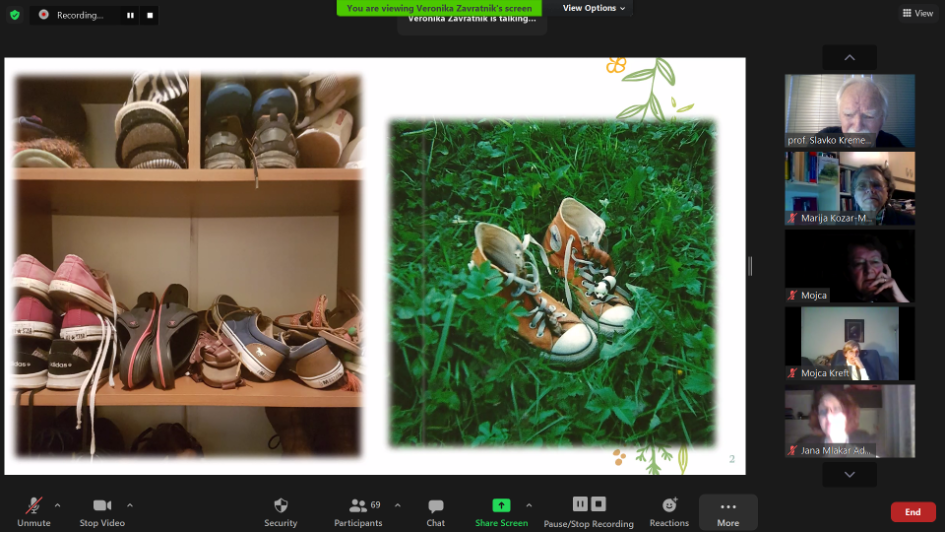This screenshot has width=945, height=533.
Task: Select prof. Slavko's video thumbnail
Action: (x=849, y=111)
